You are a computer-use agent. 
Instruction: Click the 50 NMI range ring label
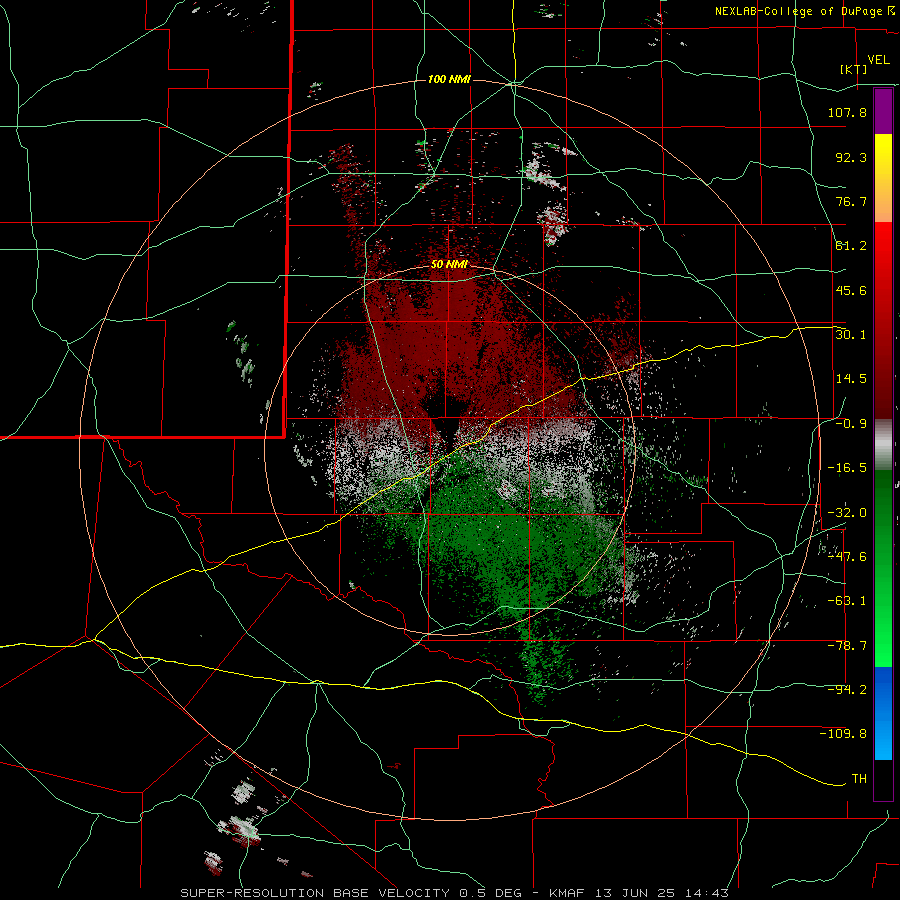point(449,265)
